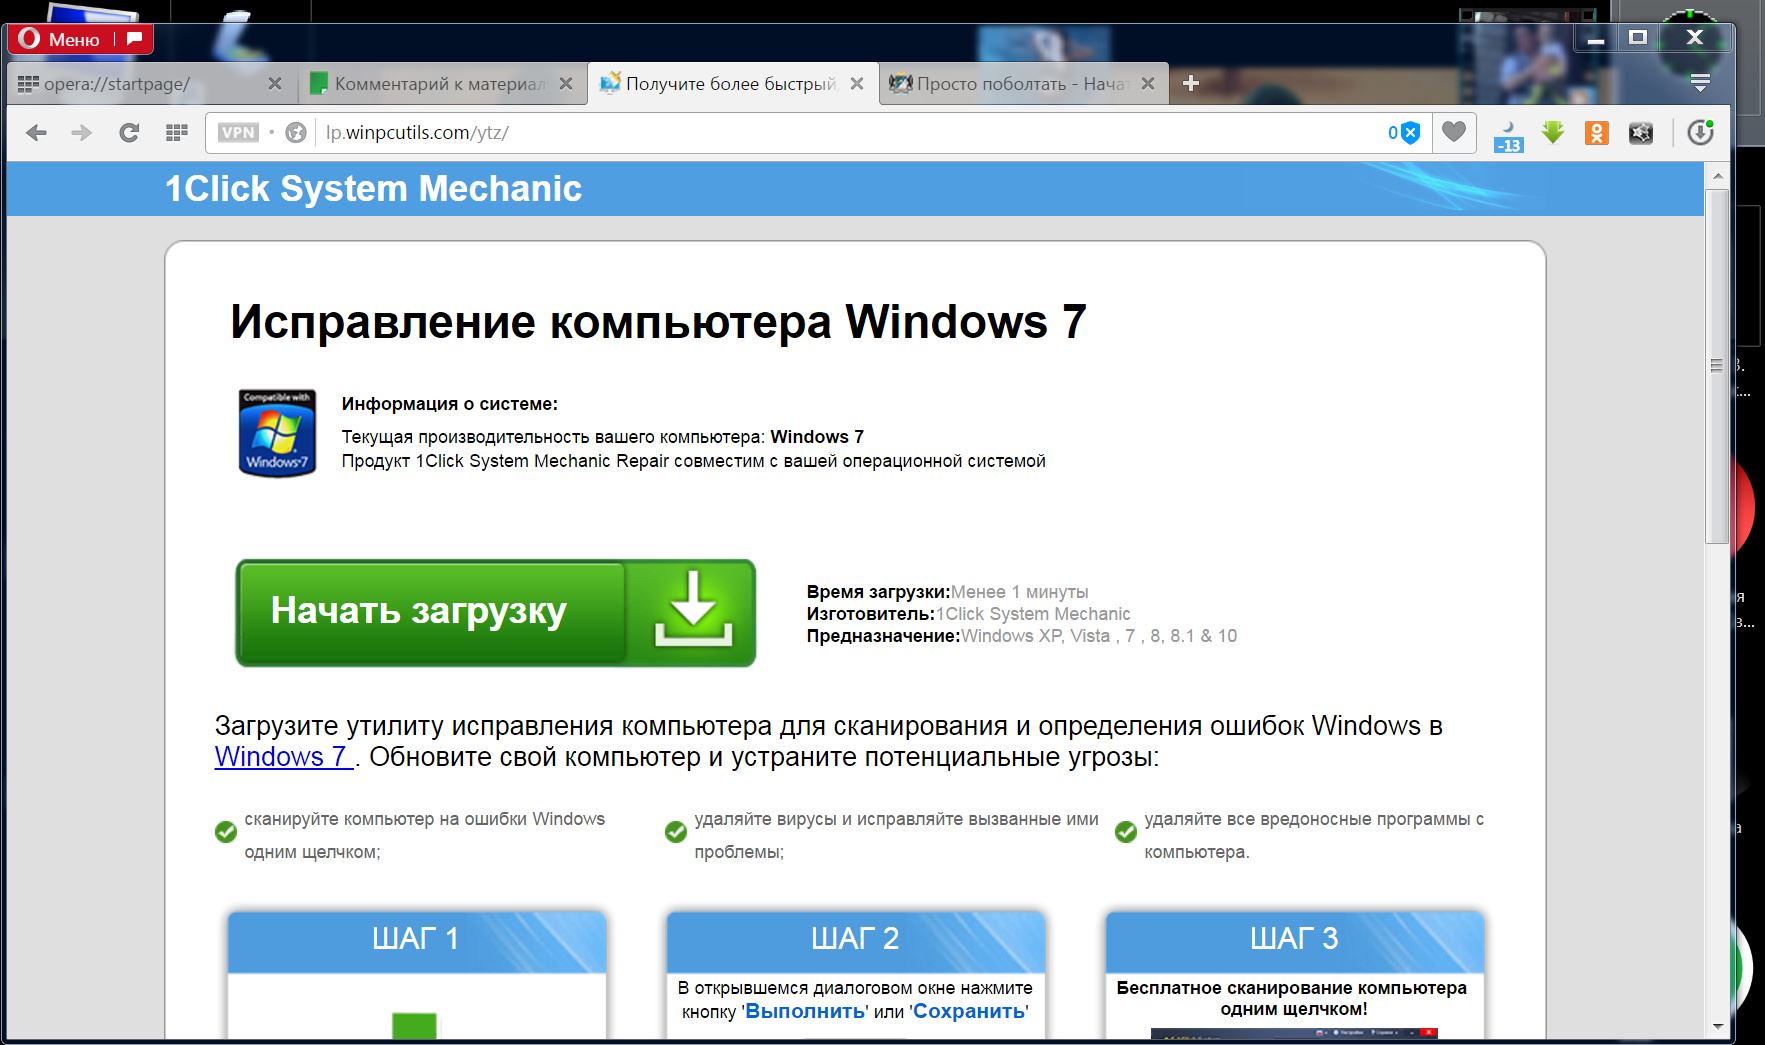Follow the Windows 7 hyperlink
This screenshot has height=1045, width=1765.
click(x=283, y=757)
